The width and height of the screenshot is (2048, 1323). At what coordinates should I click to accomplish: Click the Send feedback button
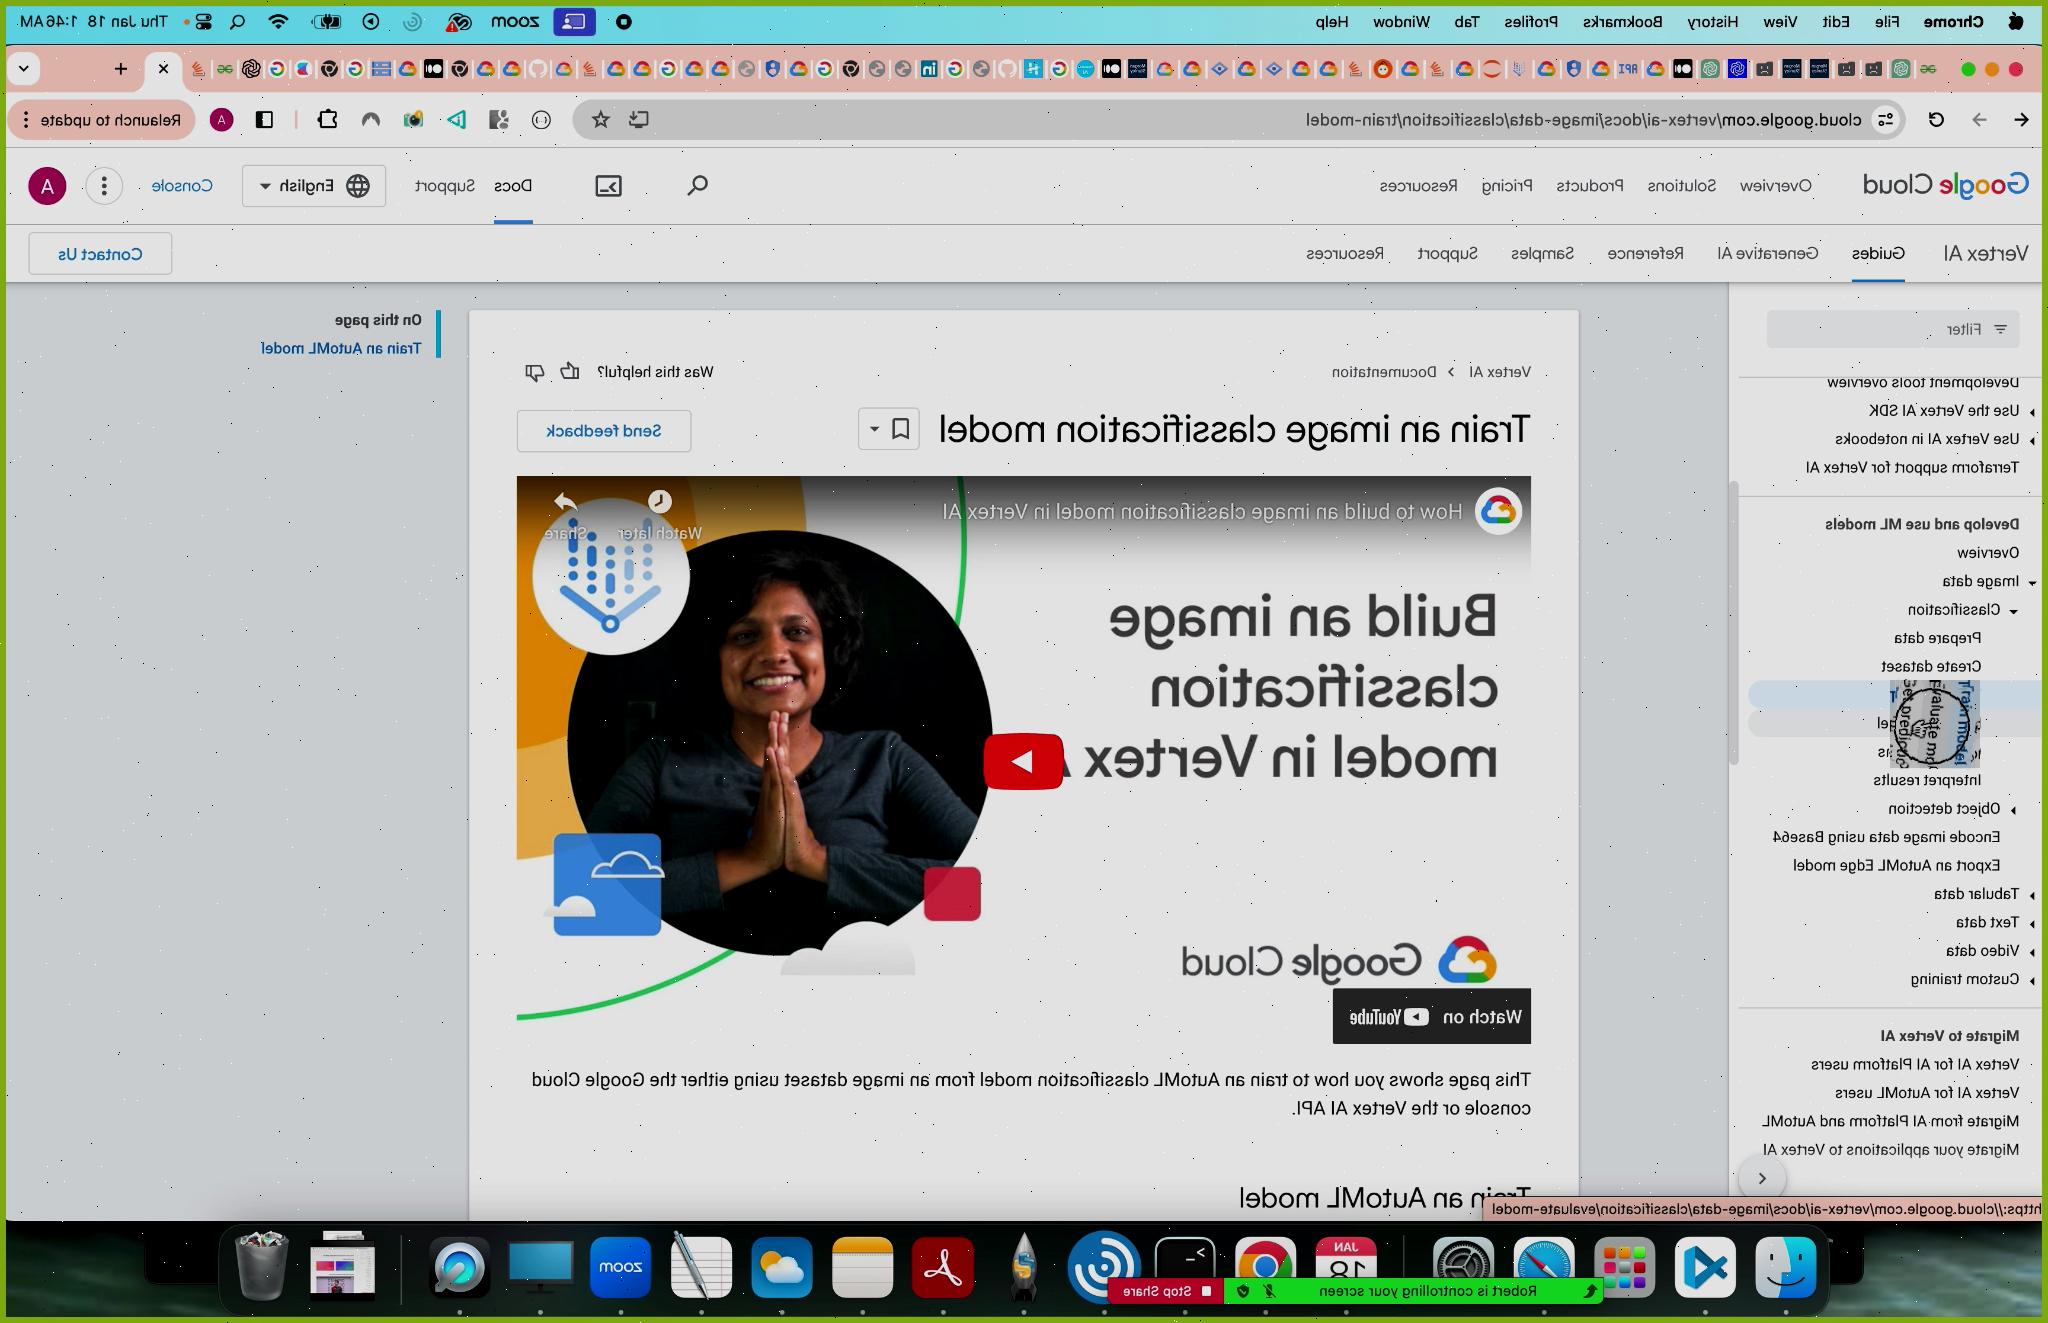[x=604, y=431]
